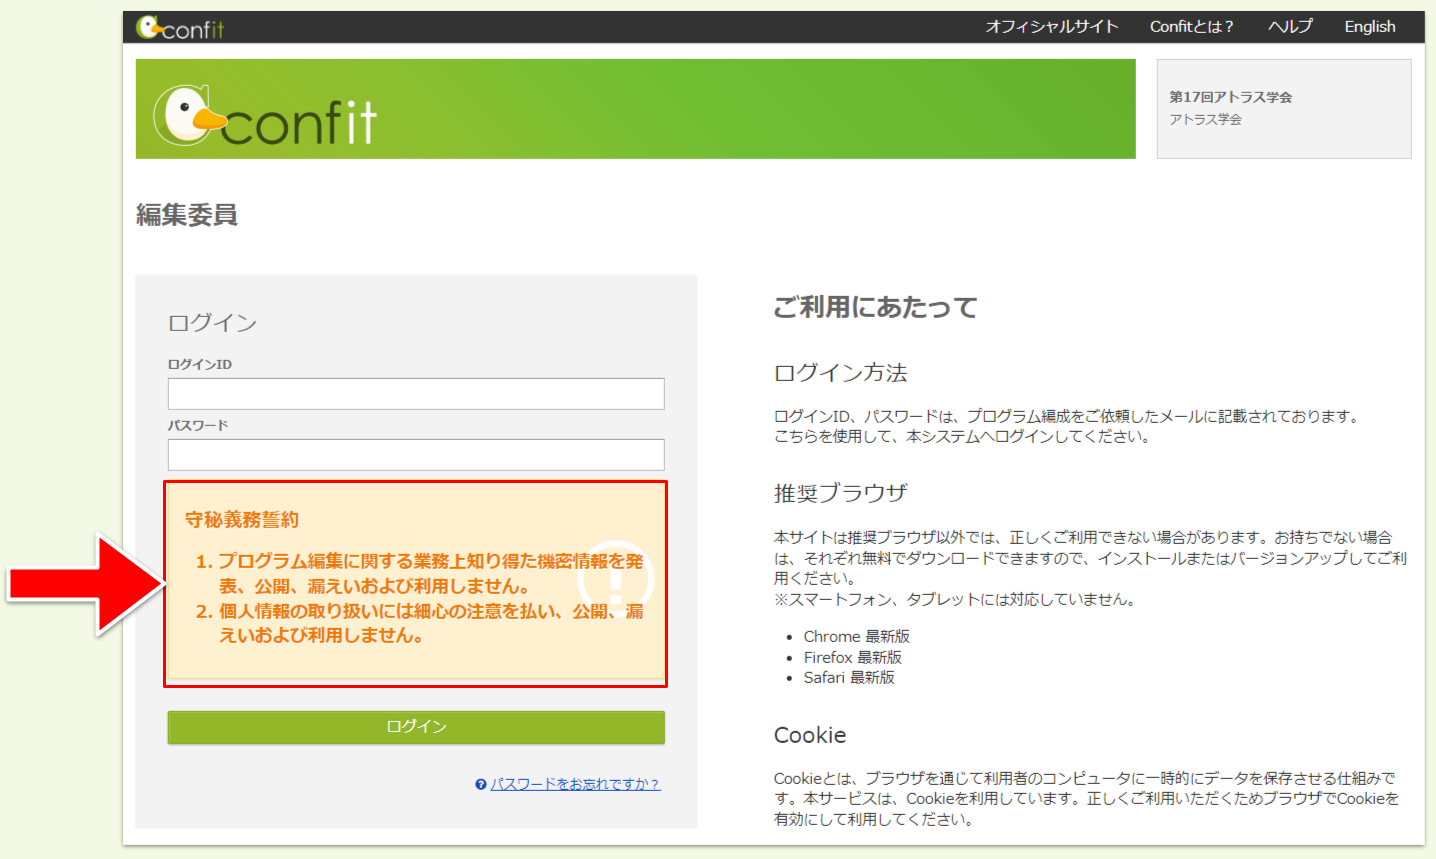Click the 守秘義務誓約 notice heading
1436x859 pixels.
[242, 520]
